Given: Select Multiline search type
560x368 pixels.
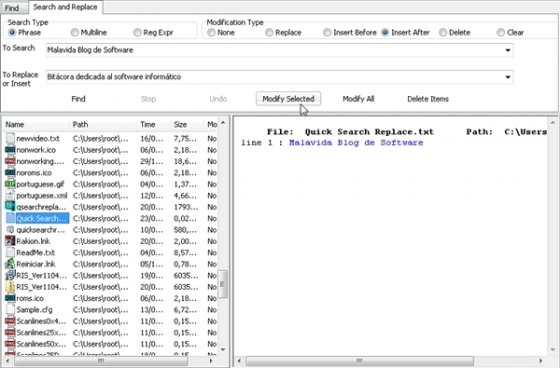Looking at the screenshot, I should pyautogui.click(x=75, y=33).
